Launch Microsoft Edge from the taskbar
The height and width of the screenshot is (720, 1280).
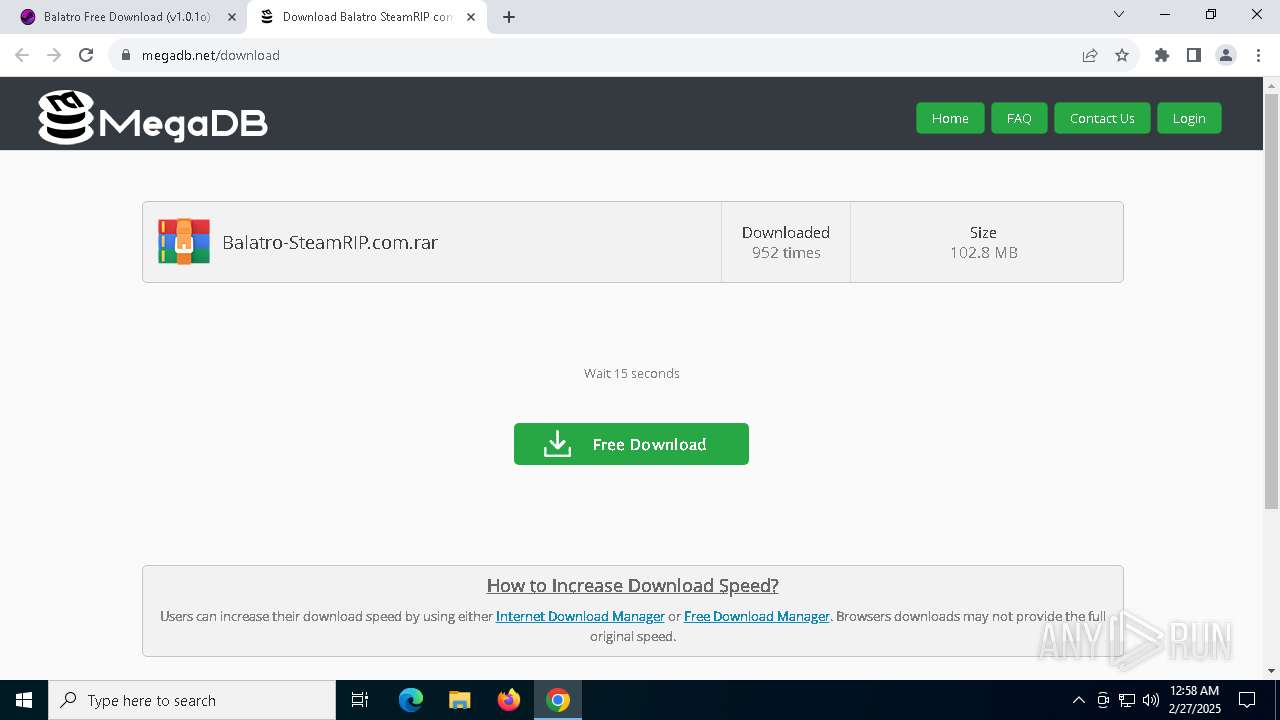point(411,700)
